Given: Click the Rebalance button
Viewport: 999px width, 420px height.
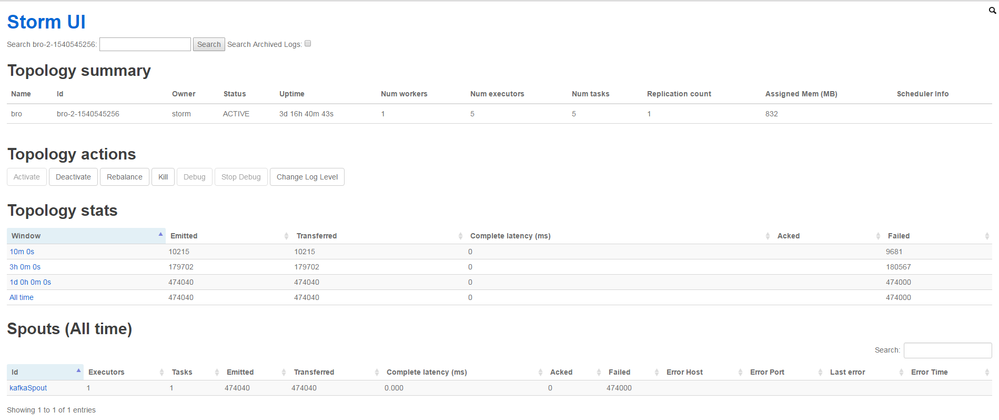Looking at the screenshot, I should coord(124,177).
